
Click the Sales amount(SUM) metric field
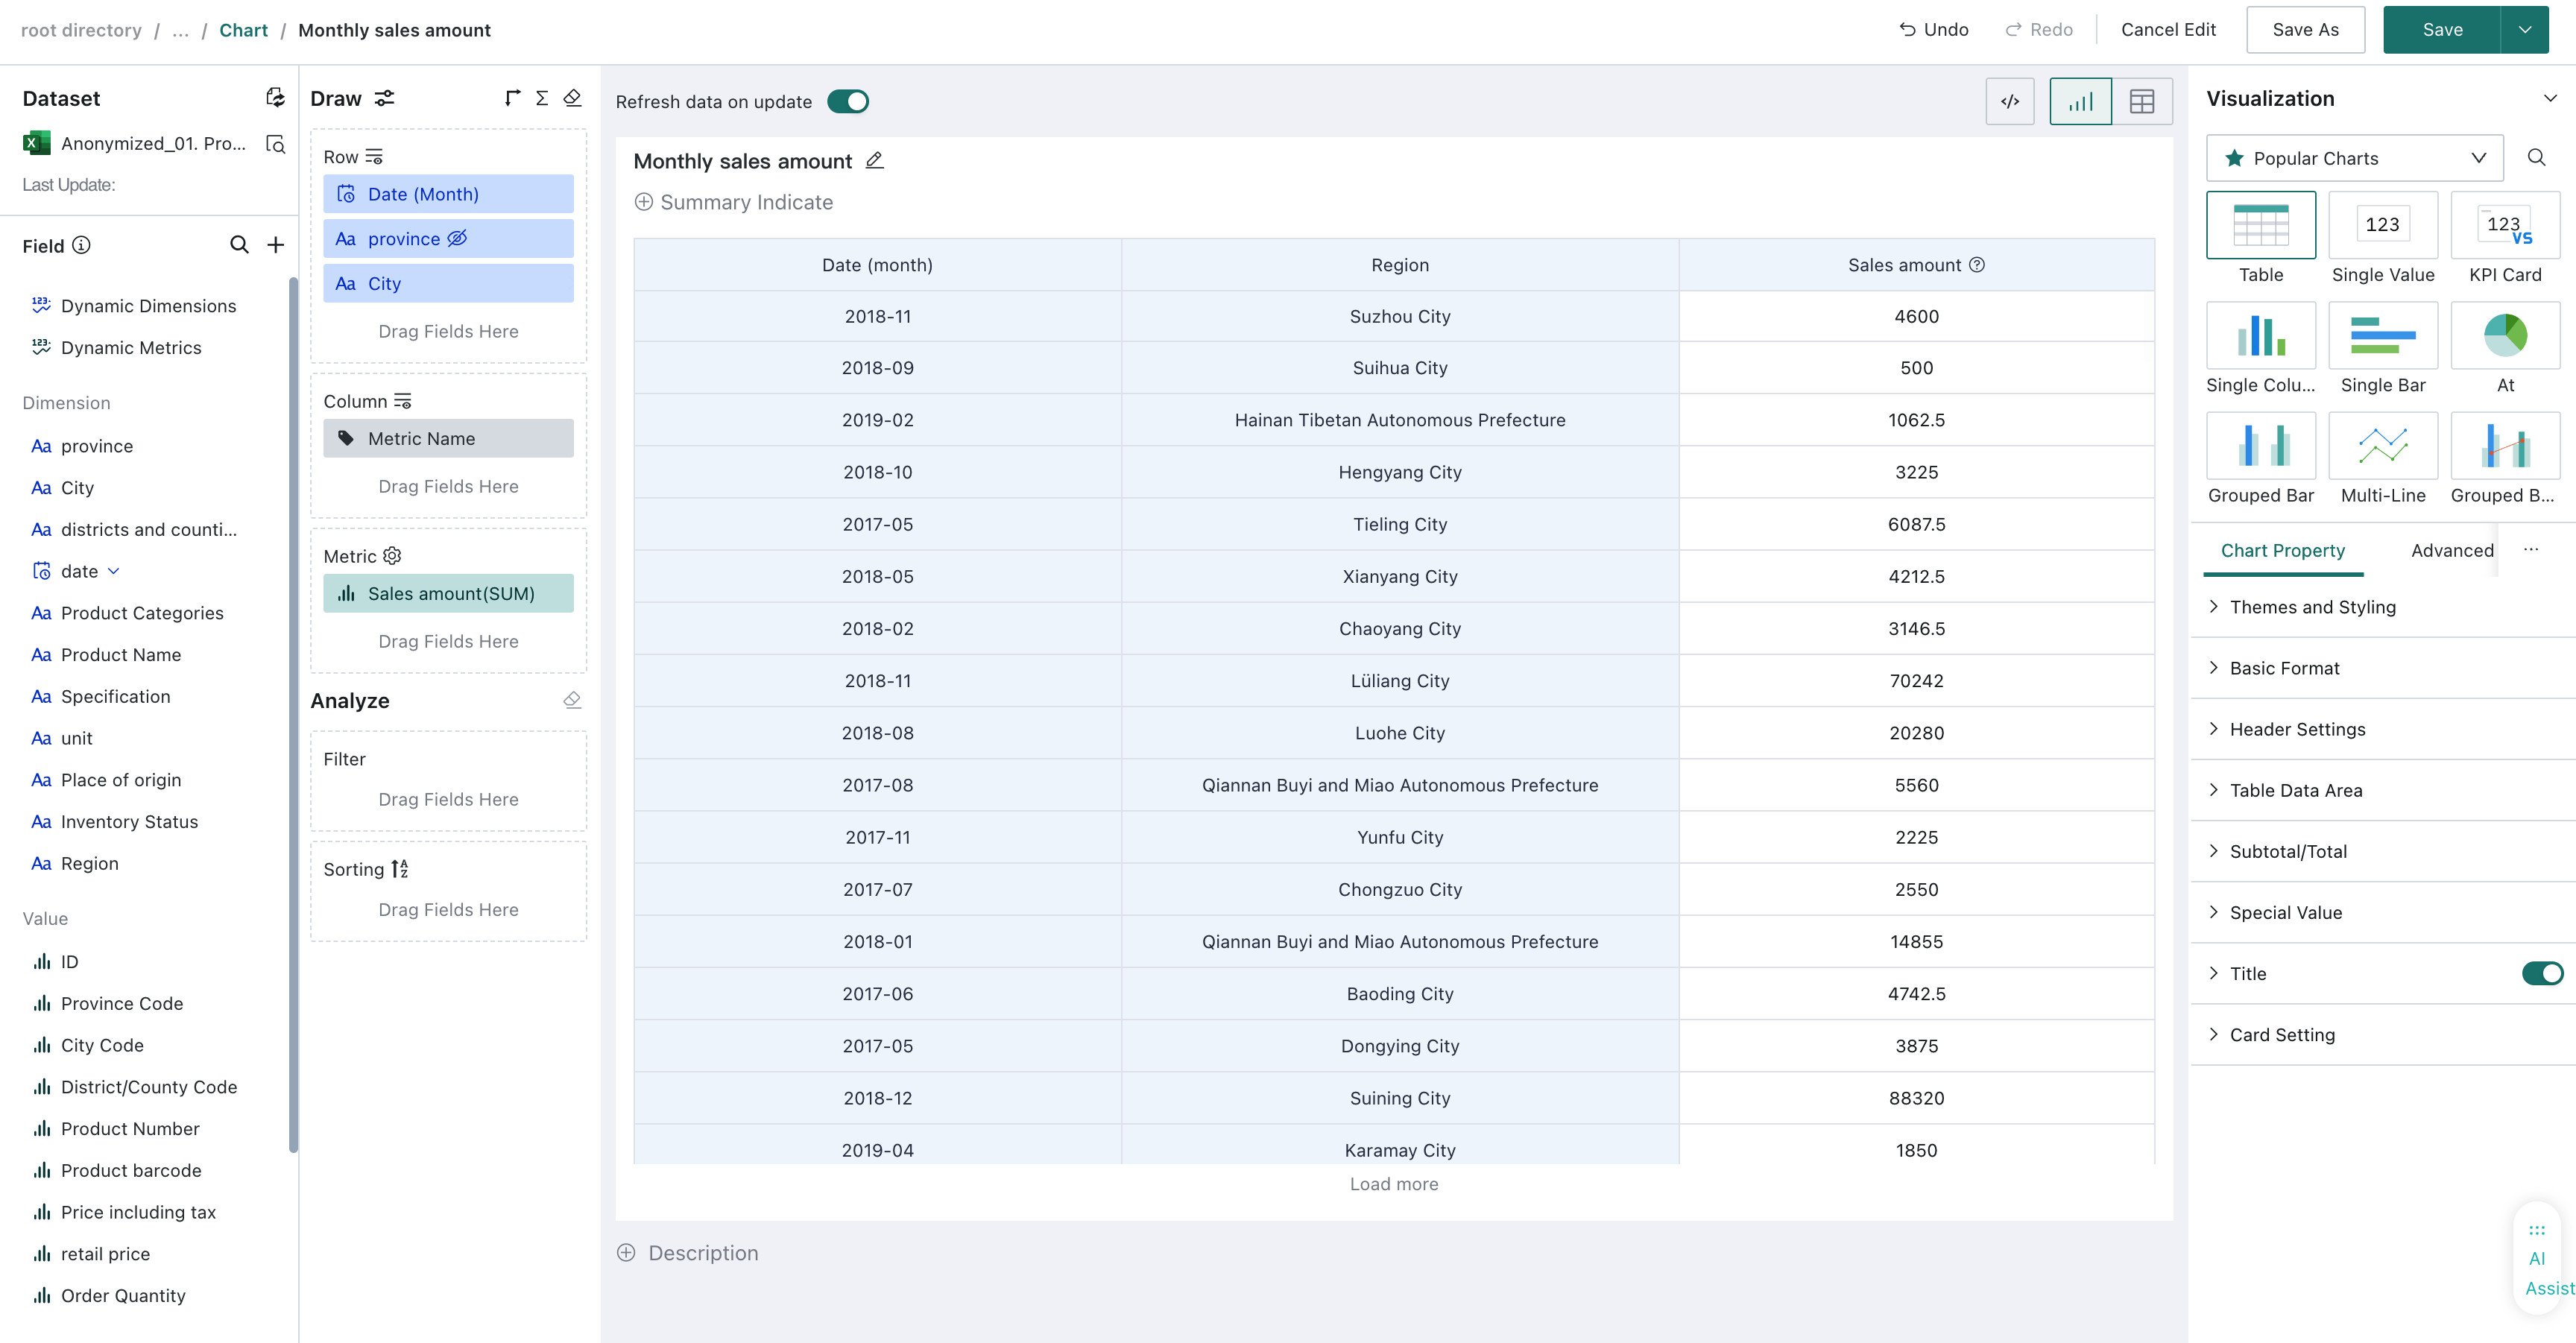(x=448, y=593)
